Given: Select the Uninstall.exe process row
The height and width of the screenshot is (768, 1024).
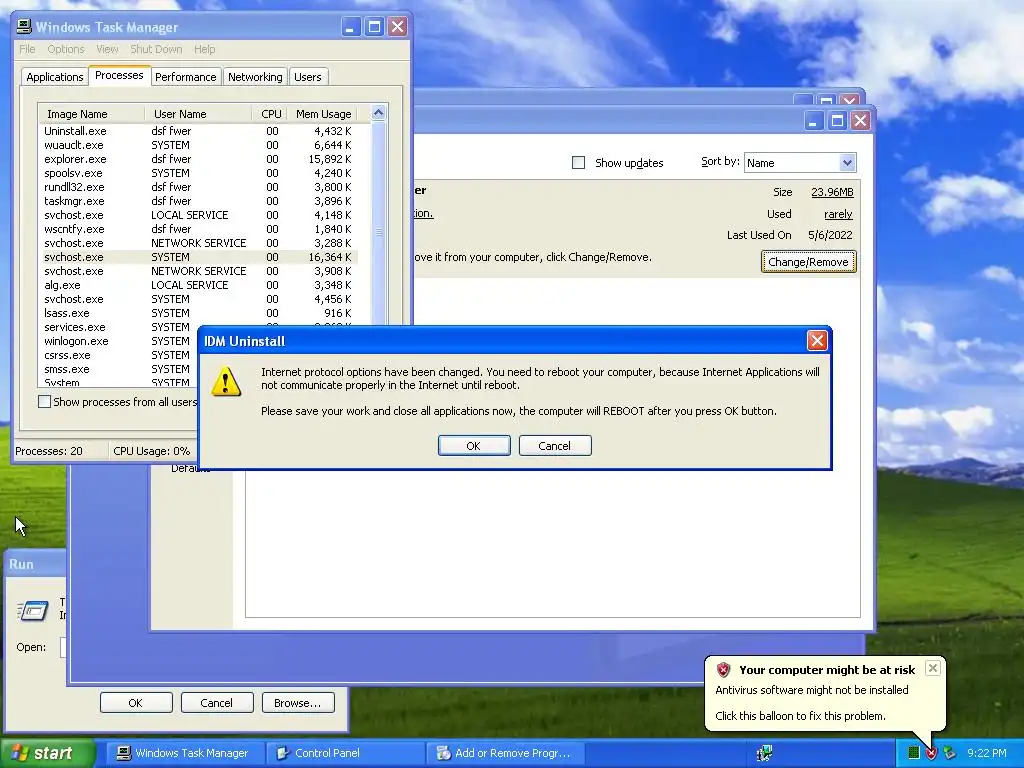Looking at the screenshot, I should (x=199, y=131).
